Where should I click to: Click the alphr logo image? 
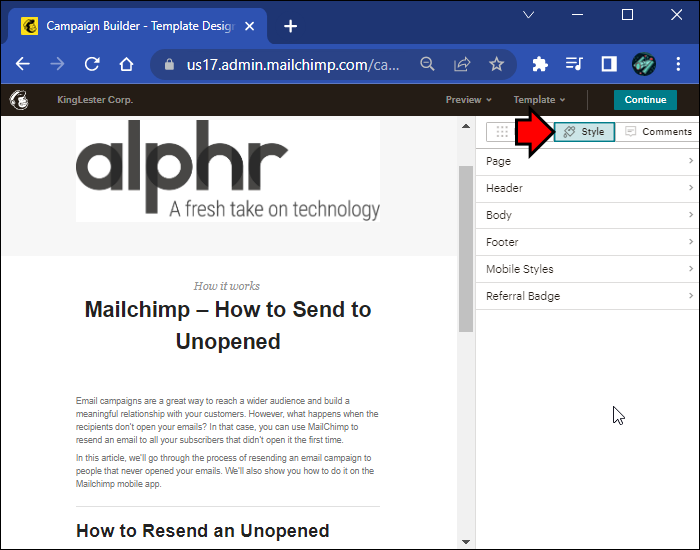(228, 171)
